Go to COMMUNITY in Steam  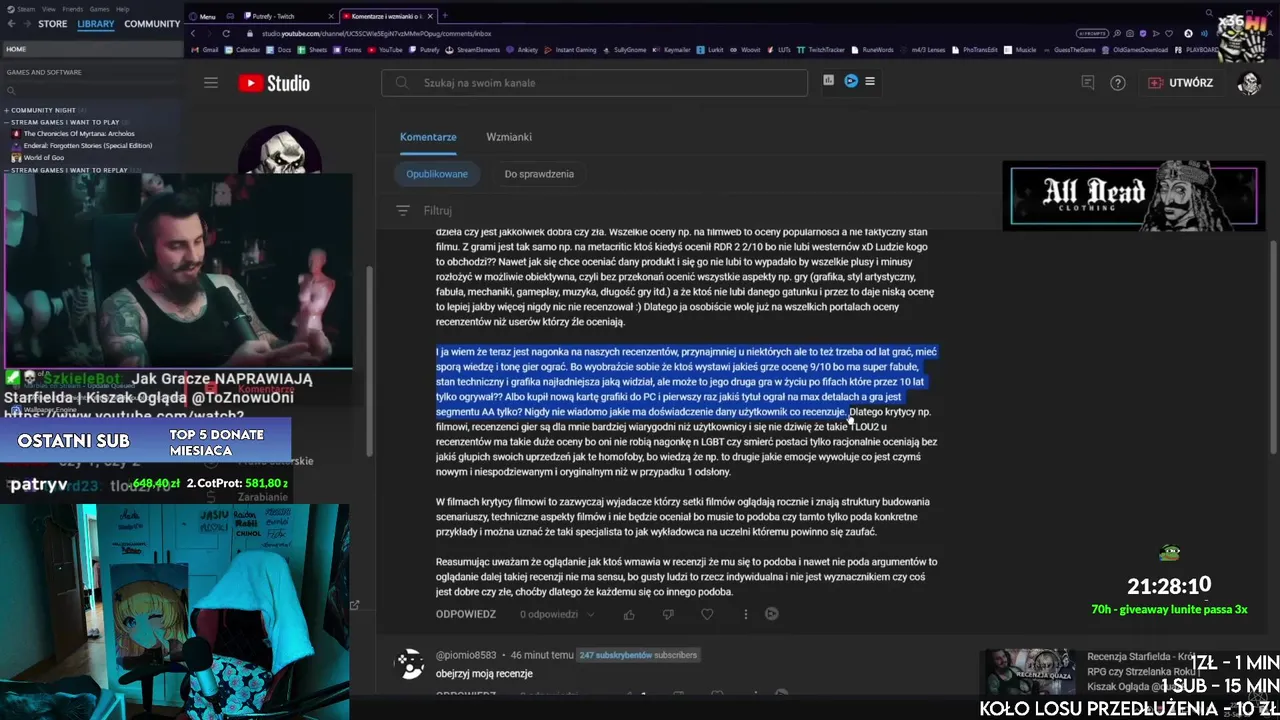coord(152,24)
